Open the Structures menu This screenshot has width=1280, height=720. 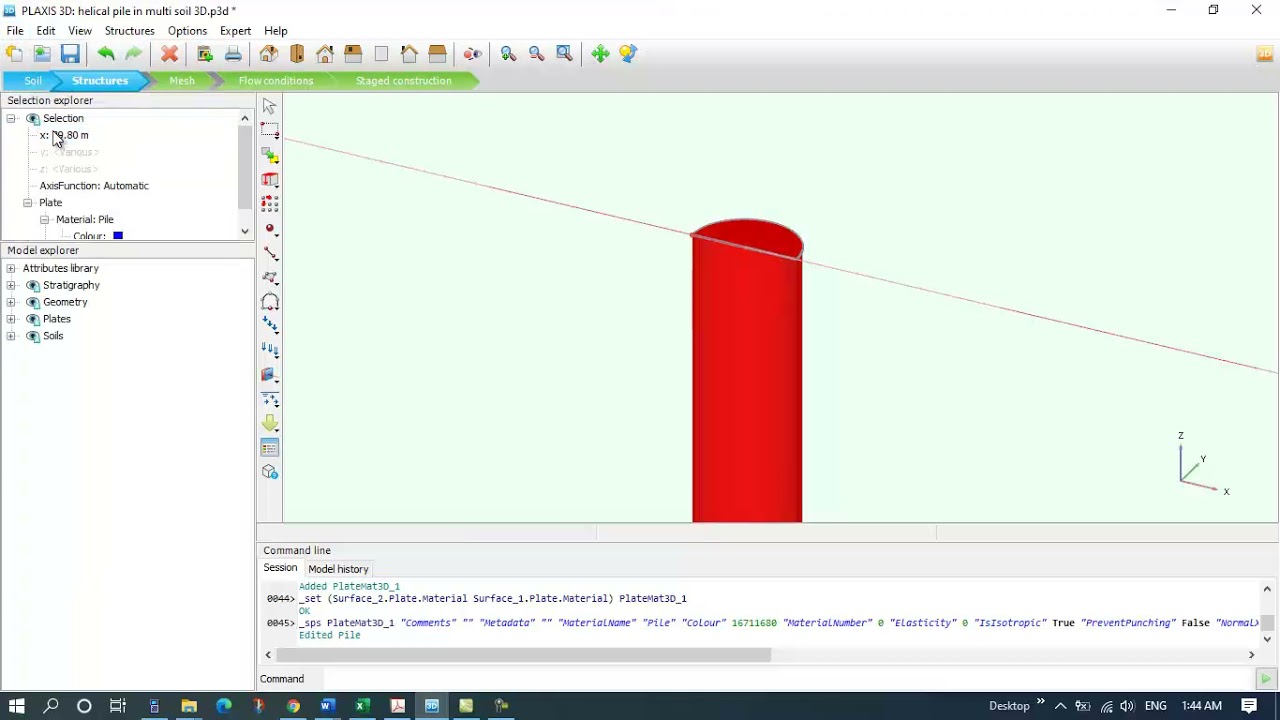click(129, 31)
